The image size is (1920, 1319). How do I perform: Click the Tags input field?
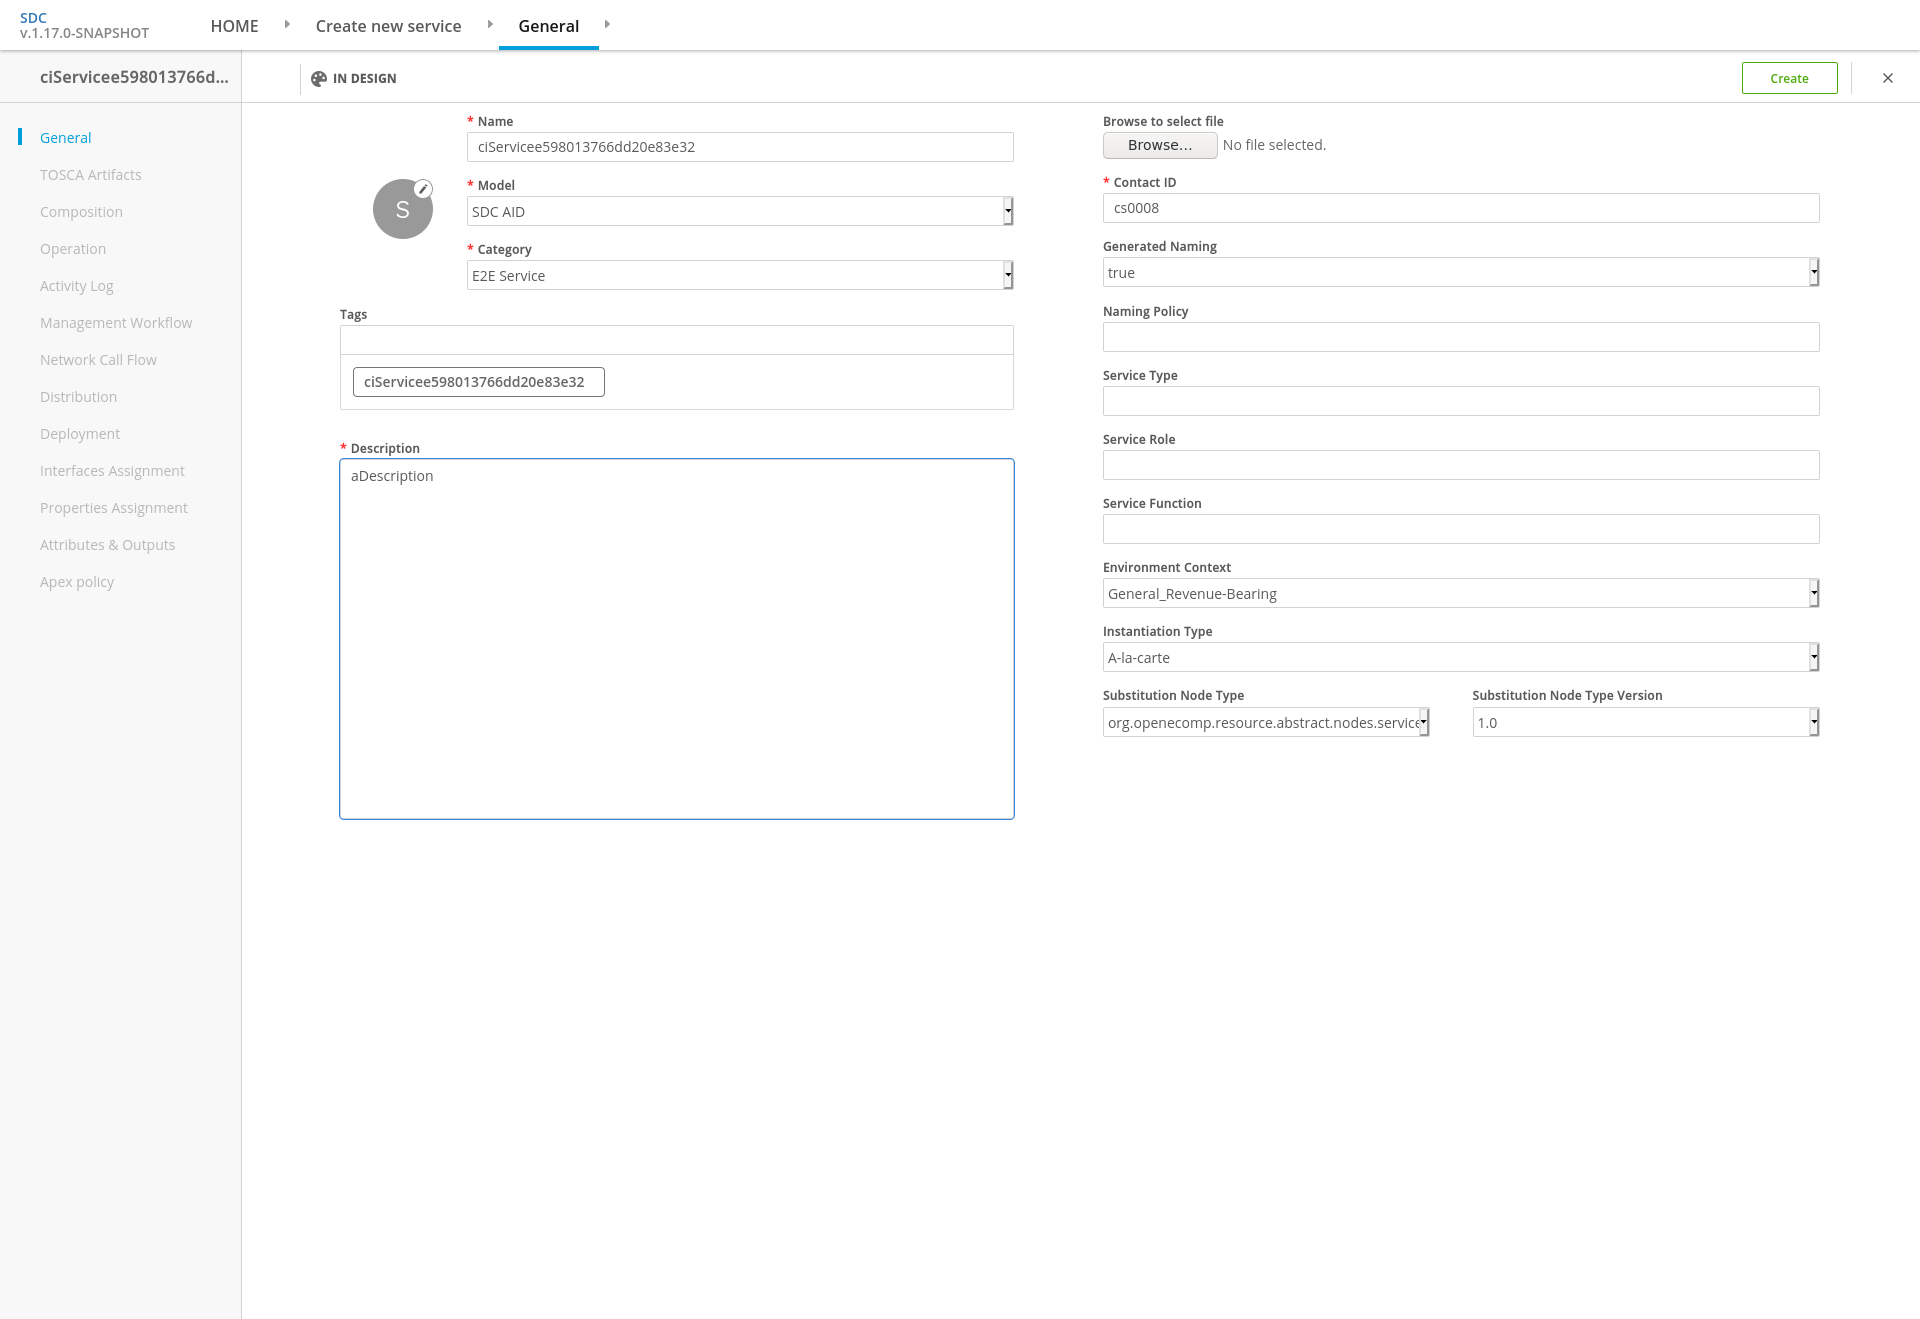[x=677, y=340]
